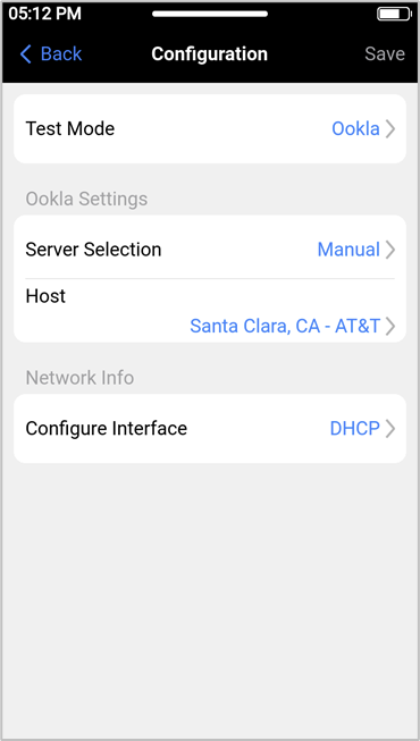Tap the back arrow chevron icon
420x741 pixels.
click(x=26, y=54)
